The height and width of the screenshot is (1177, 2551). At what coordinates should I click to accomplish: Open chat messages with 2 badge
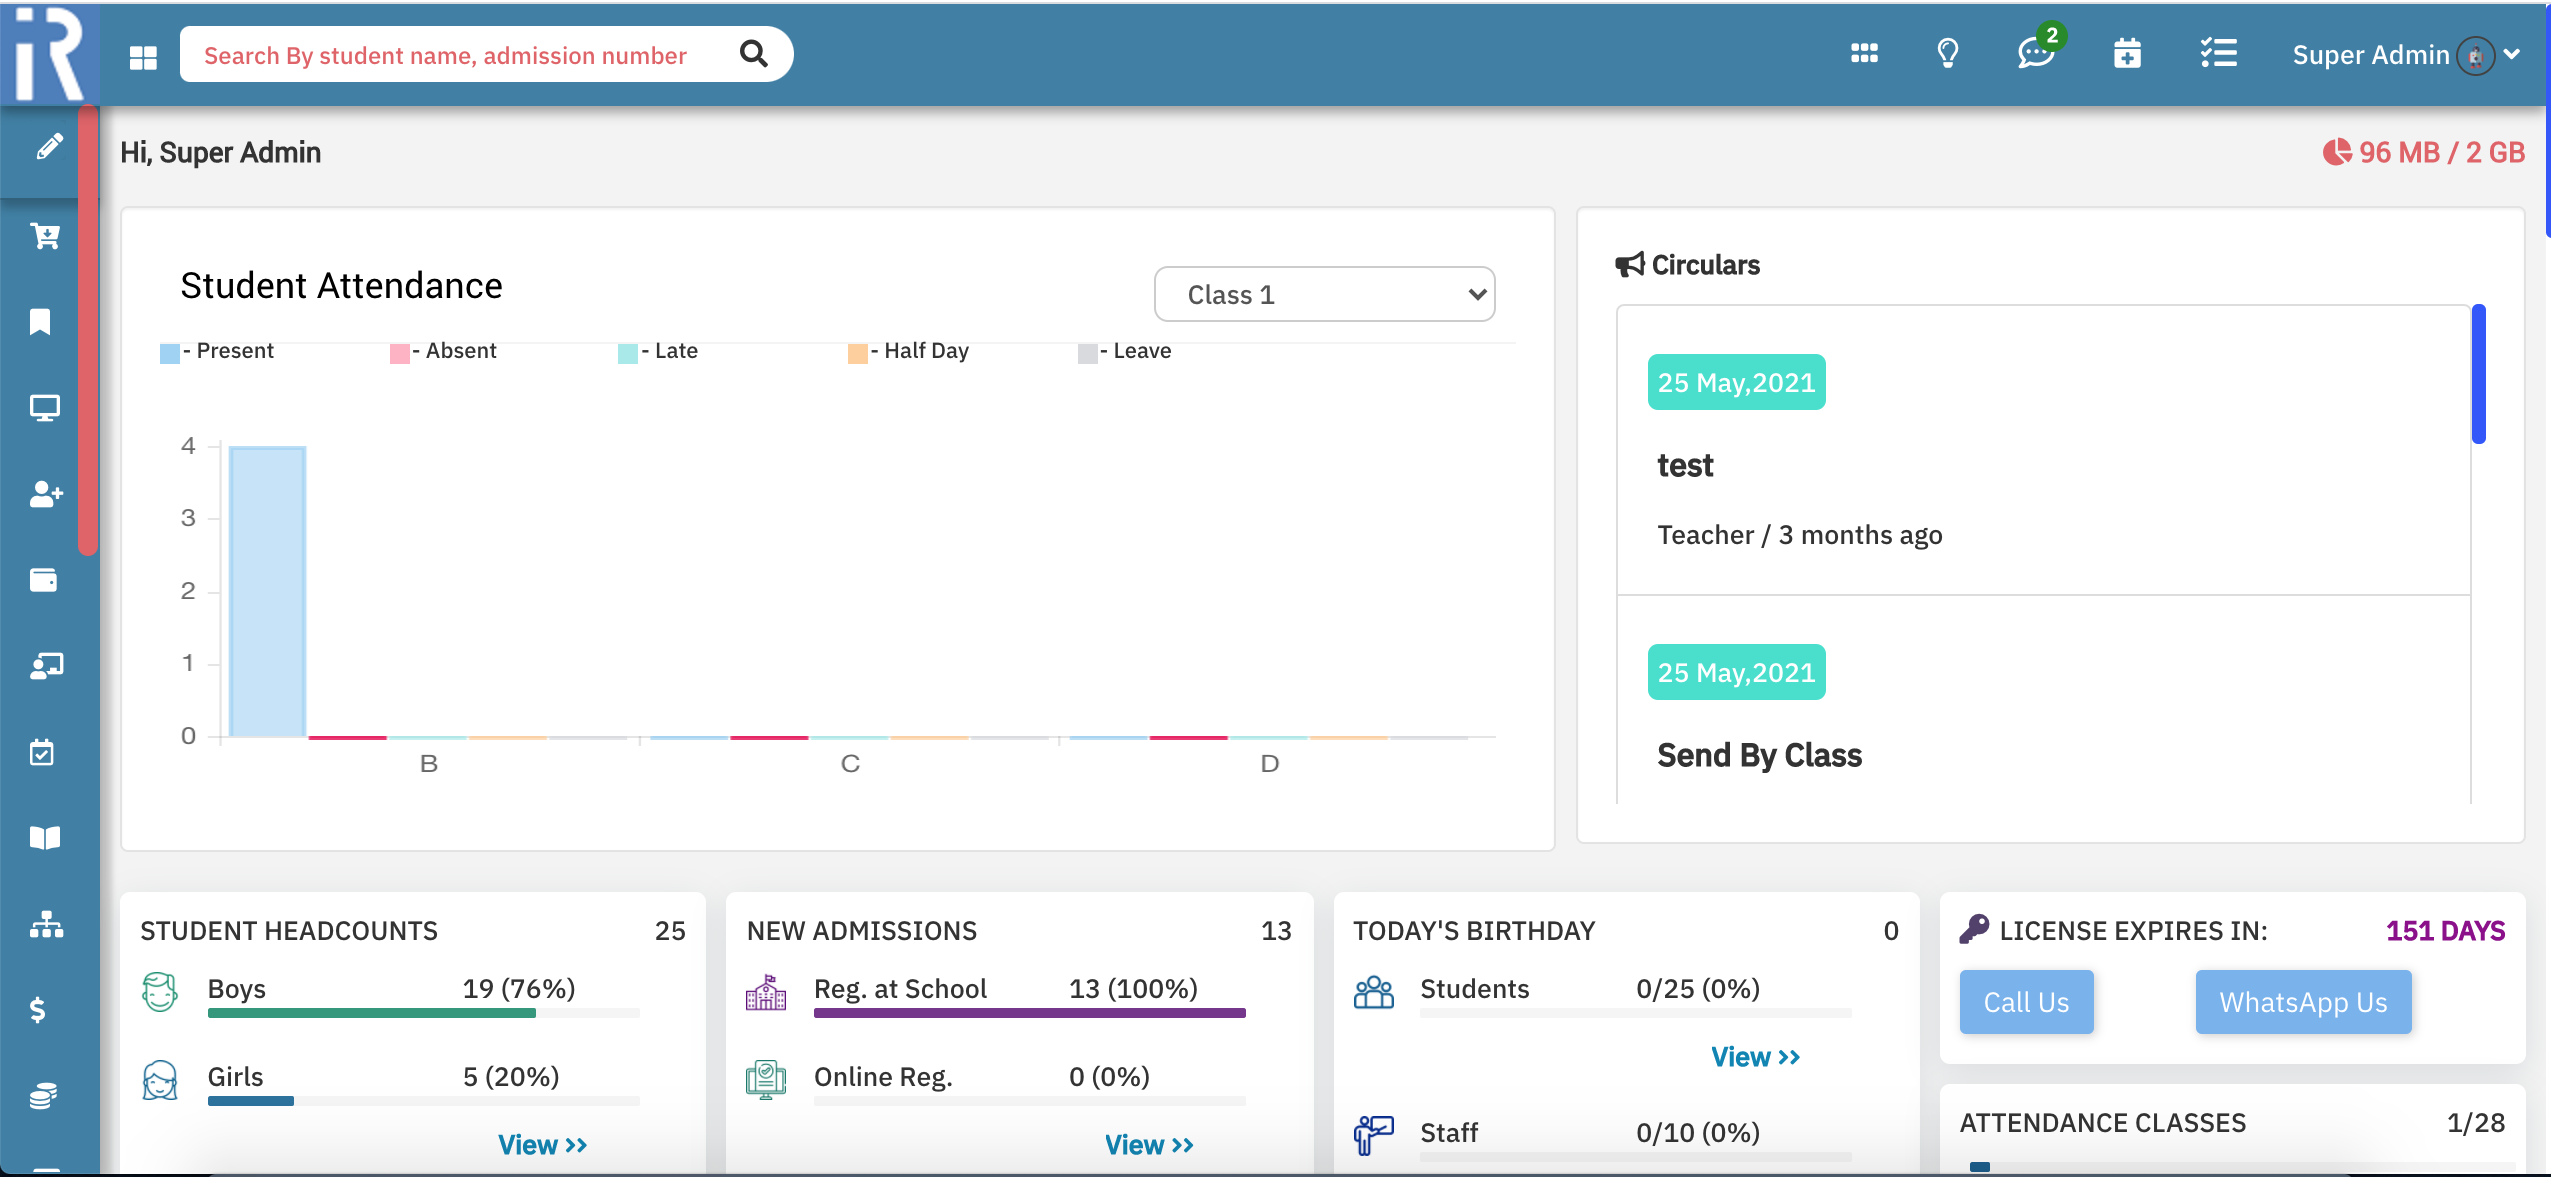coord(2036,53)
